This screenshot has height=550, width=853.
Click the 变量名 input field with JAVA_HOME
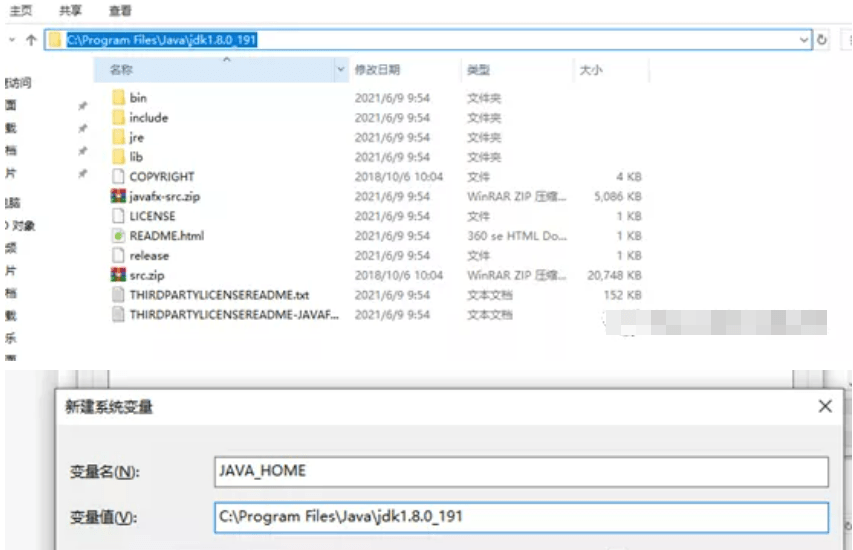(x=521, y=471)
